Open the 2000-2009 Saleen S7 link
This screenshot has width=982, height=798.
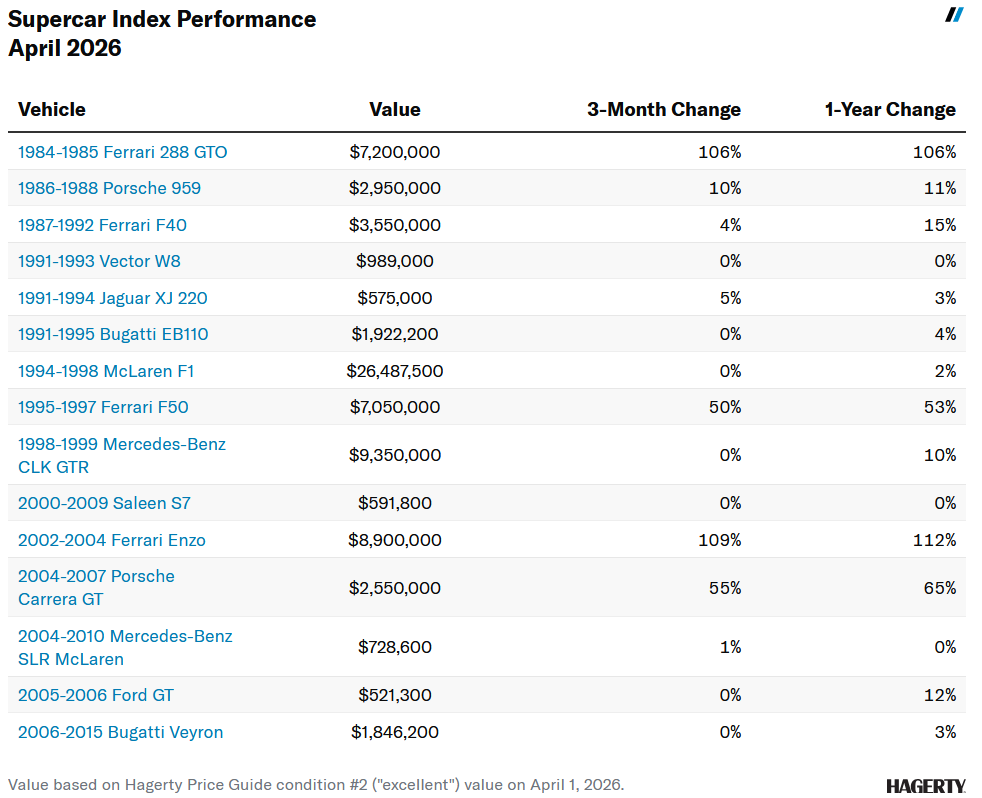point(98,503)
